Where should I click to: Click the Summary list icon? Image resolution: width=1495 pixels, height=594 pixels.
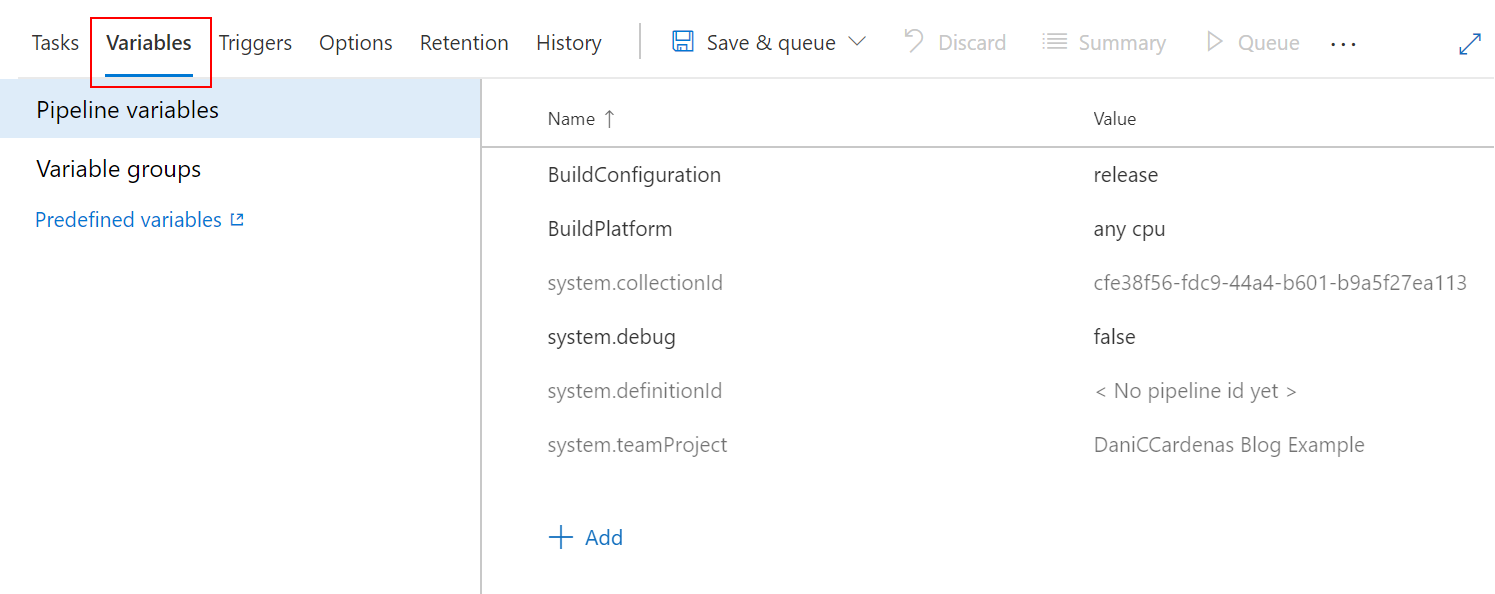coord(1054,42)
